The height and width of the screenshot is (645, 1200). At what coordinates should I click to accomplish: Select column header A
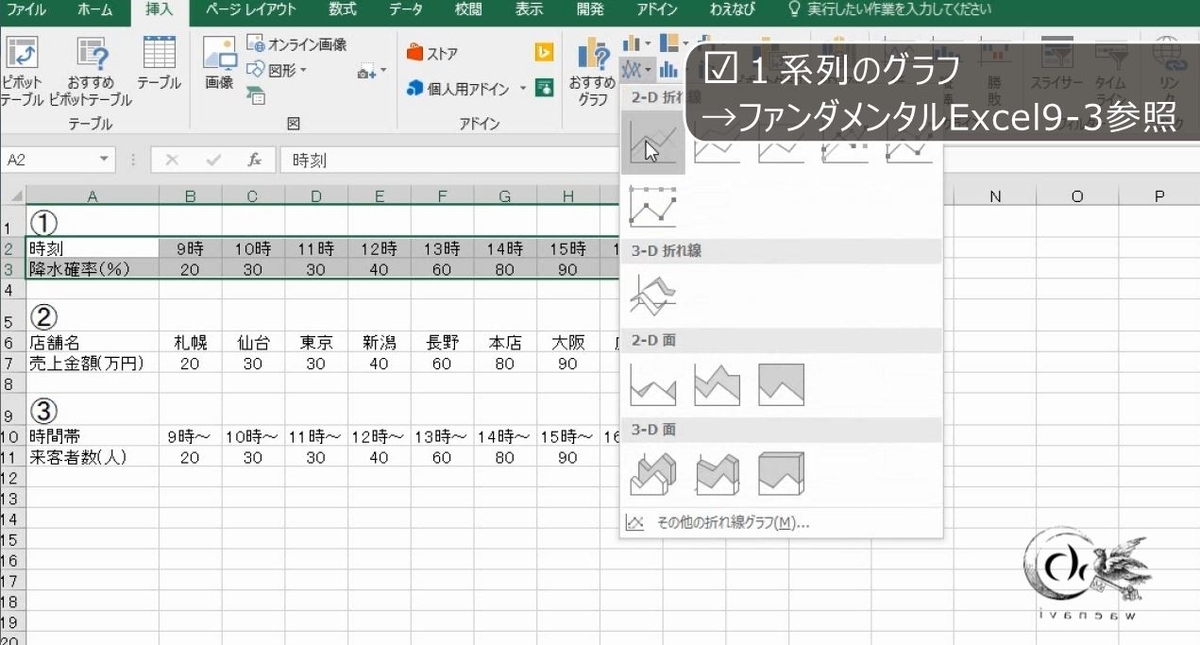(92, 197)
